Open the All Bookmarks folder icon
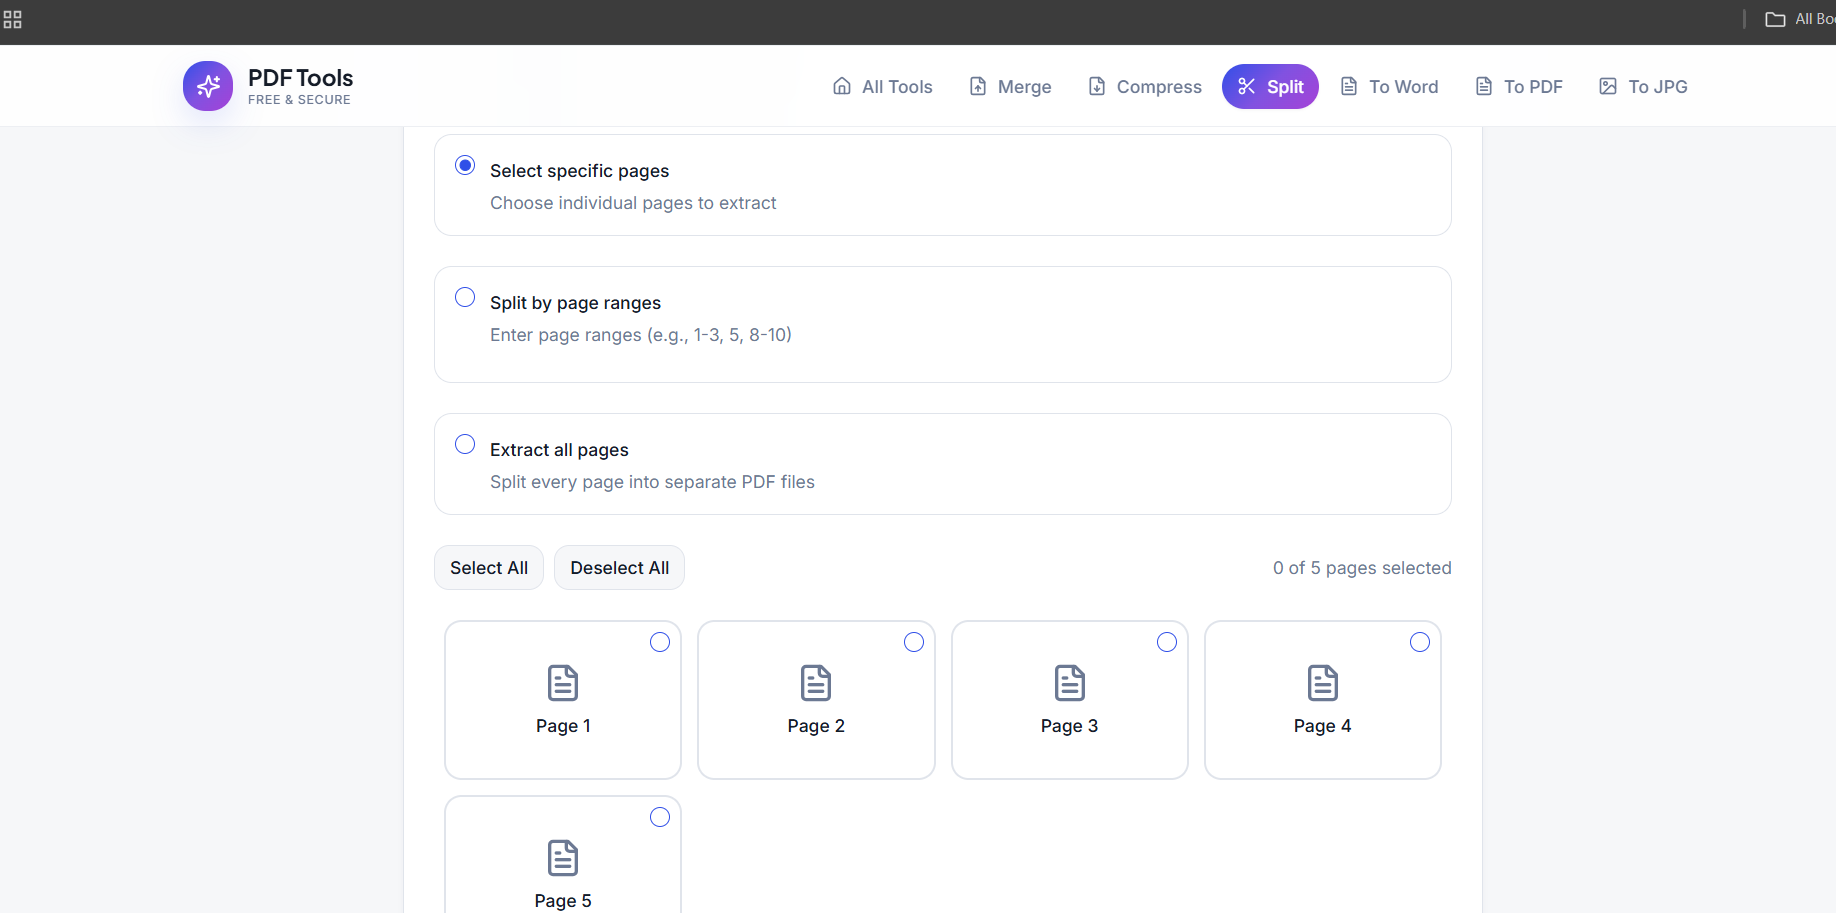 point(1775,18)
